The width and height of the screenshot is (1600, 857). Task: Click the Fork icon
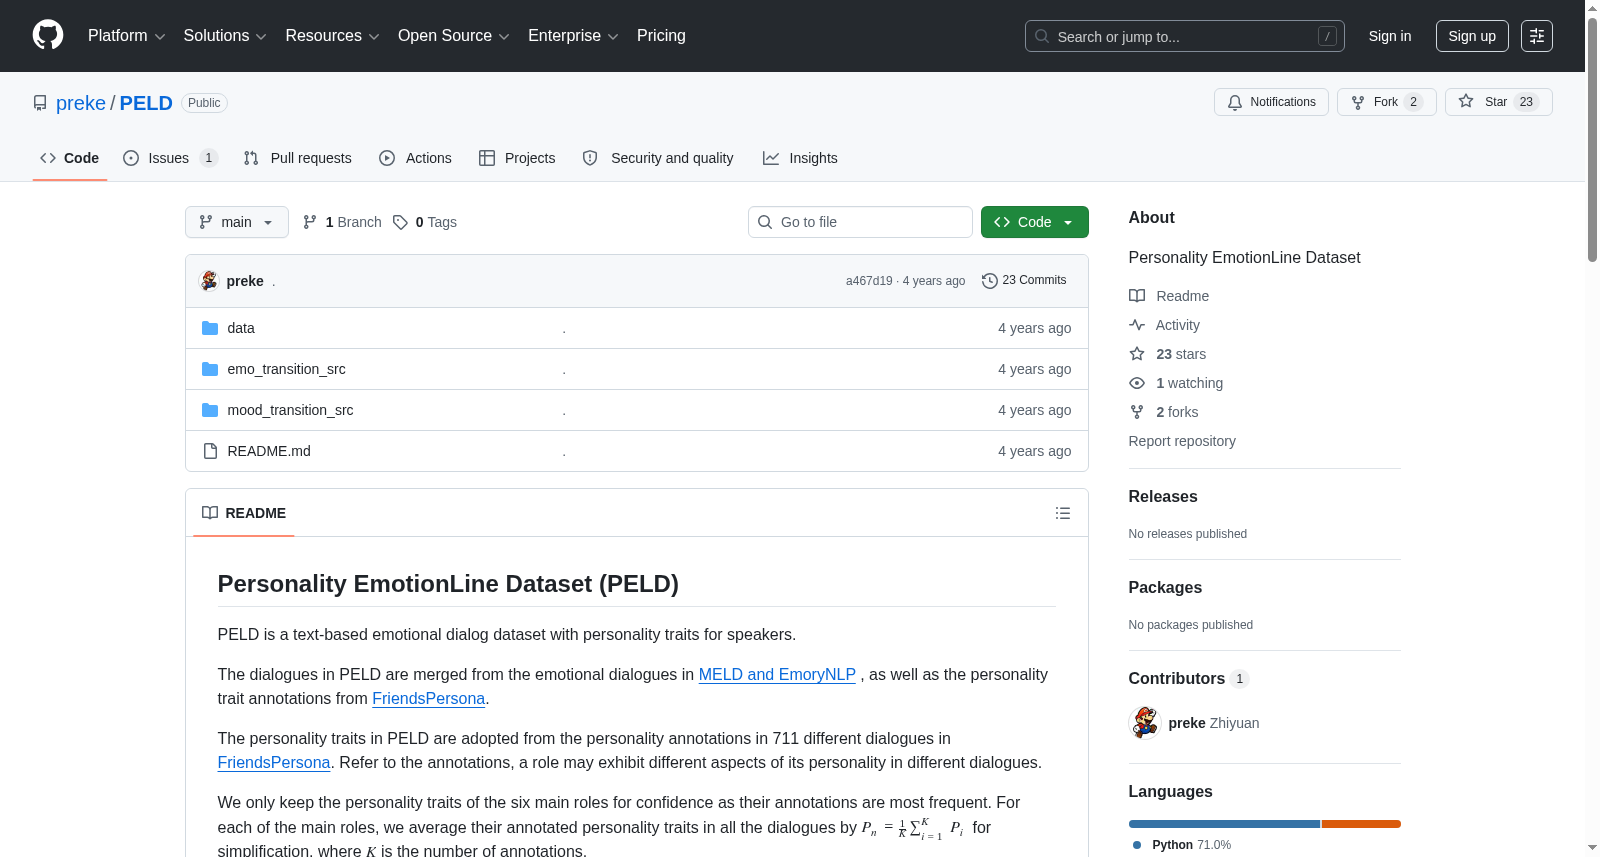coord(1358,102)
